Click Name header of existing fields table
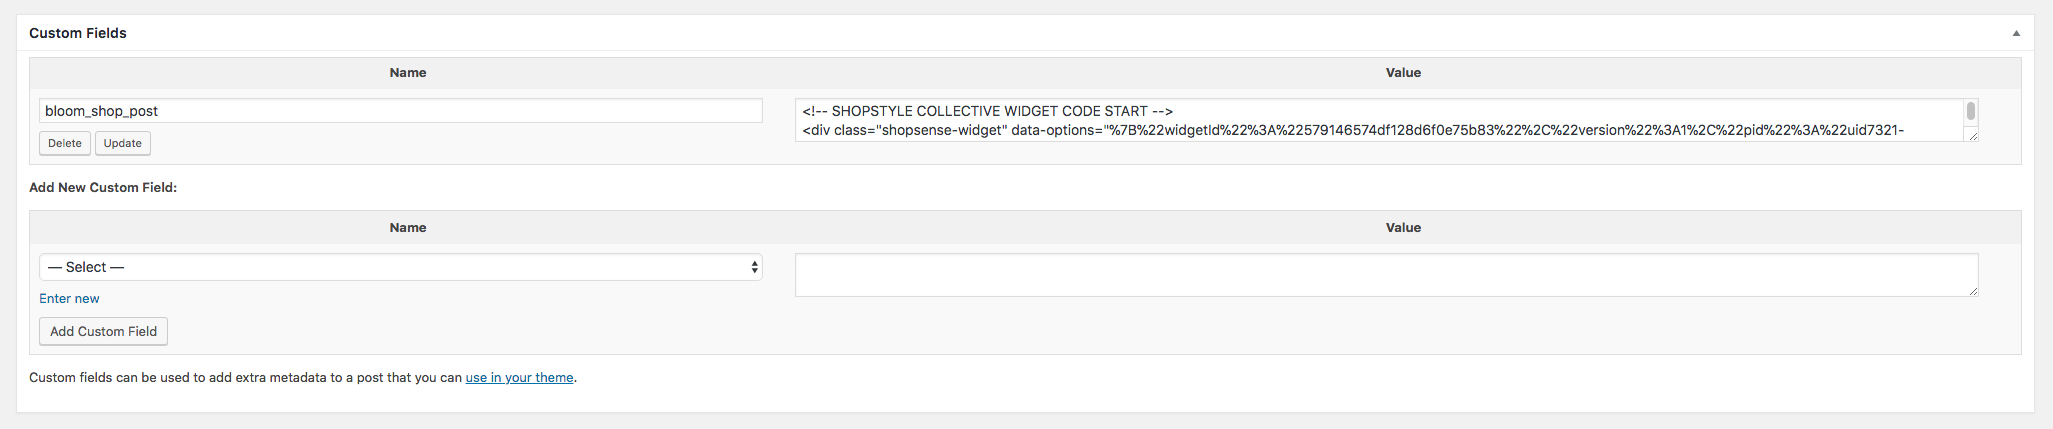This screenshot has height=429, width=2053. 408,73
